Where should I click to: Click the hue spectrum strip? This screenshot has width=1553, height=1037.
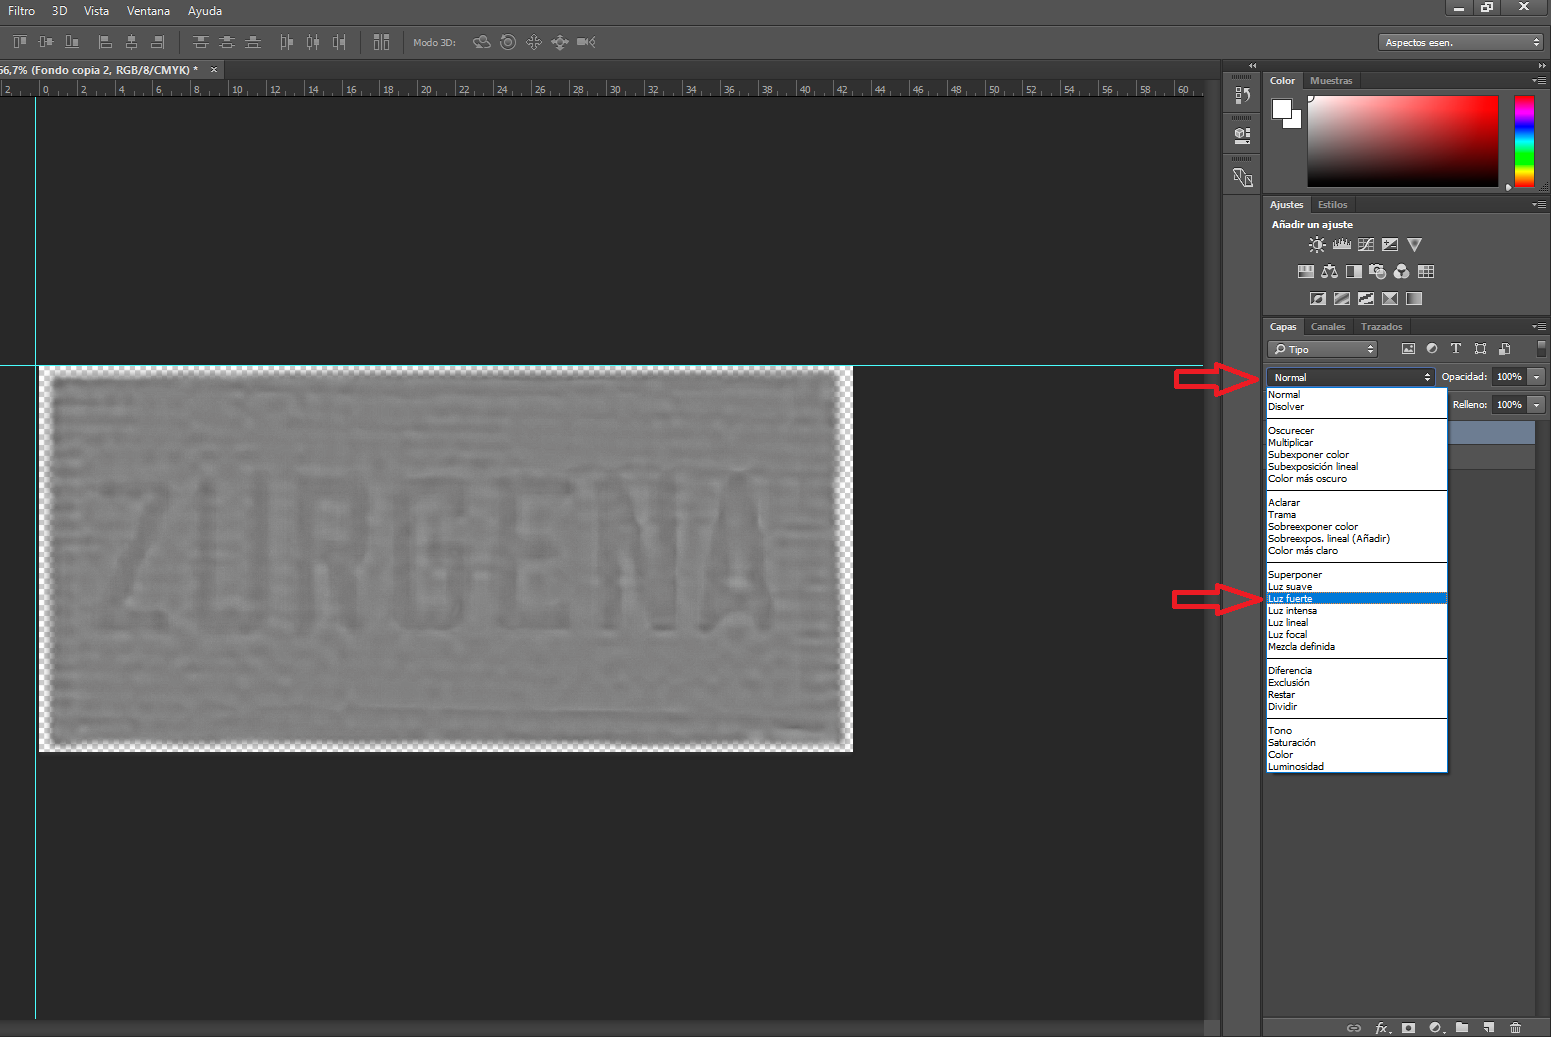point(1524,141)
